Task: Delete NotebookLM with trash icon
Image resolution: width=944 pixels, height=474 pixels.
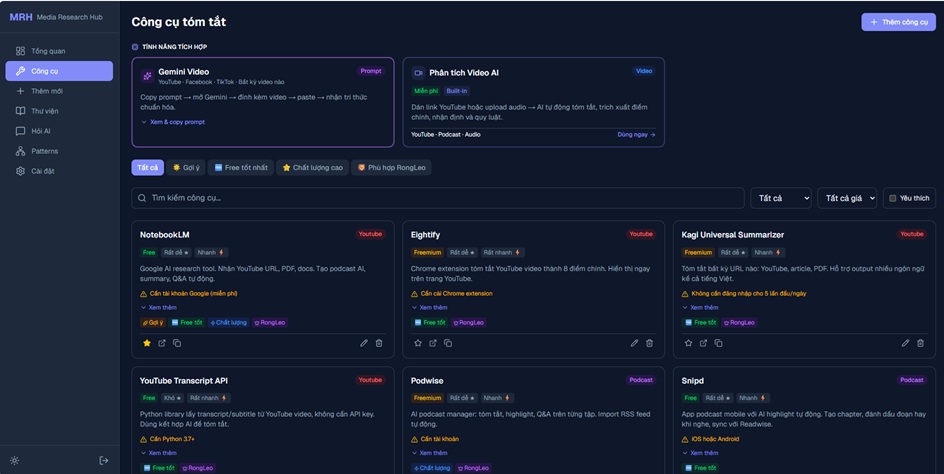Action: (379, 343)
